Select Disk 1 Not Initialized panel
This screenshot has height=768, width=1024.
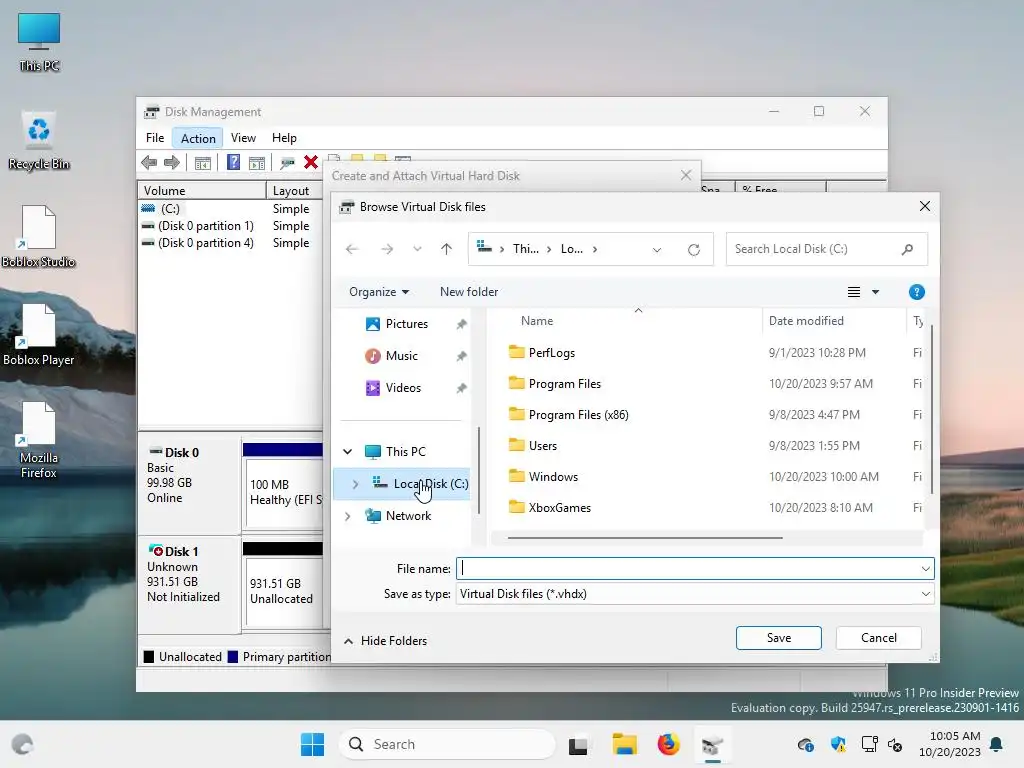coord(189,584)
